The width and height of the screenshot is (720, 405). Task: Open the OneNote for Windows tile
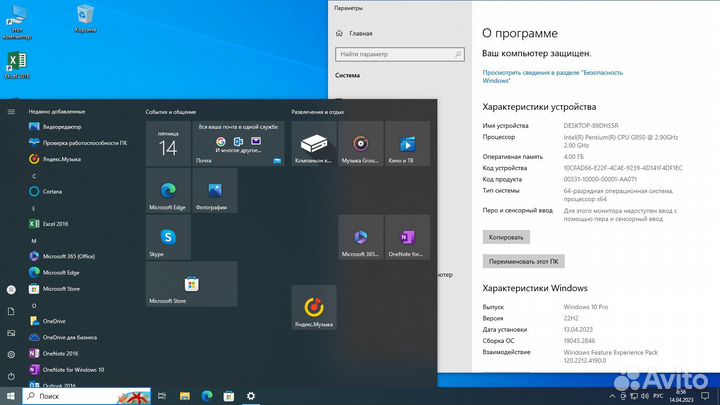pyautogui.click(x=408, y=237)
